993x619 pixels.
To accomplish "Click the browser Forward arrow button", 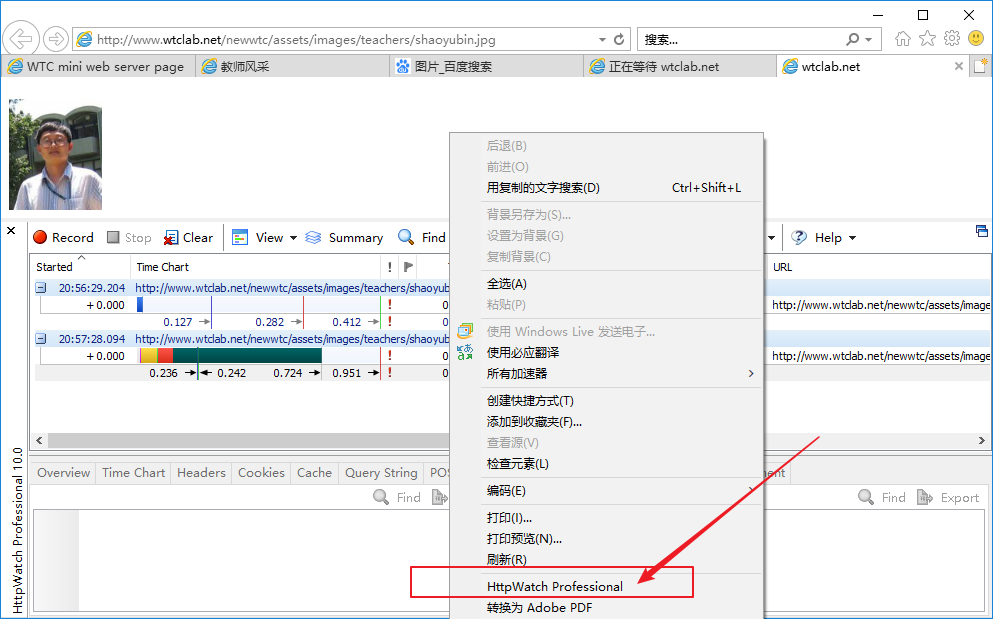I will click(x=56, y=39).
